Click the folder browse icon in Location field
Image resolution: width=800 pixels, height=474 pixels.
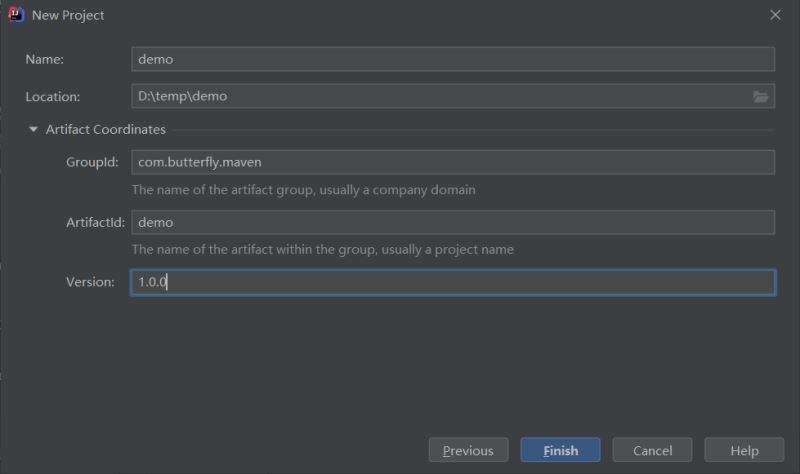coord(760,96)
